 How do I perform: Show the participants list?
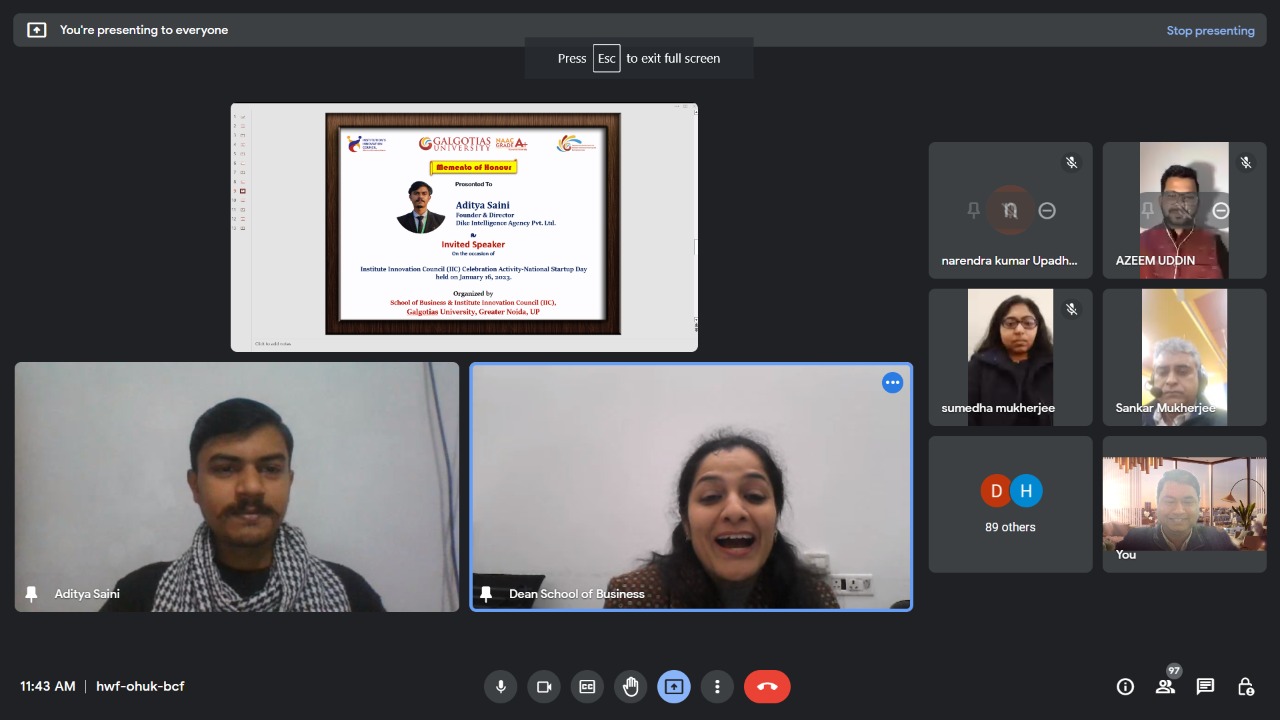[1165, 687]
